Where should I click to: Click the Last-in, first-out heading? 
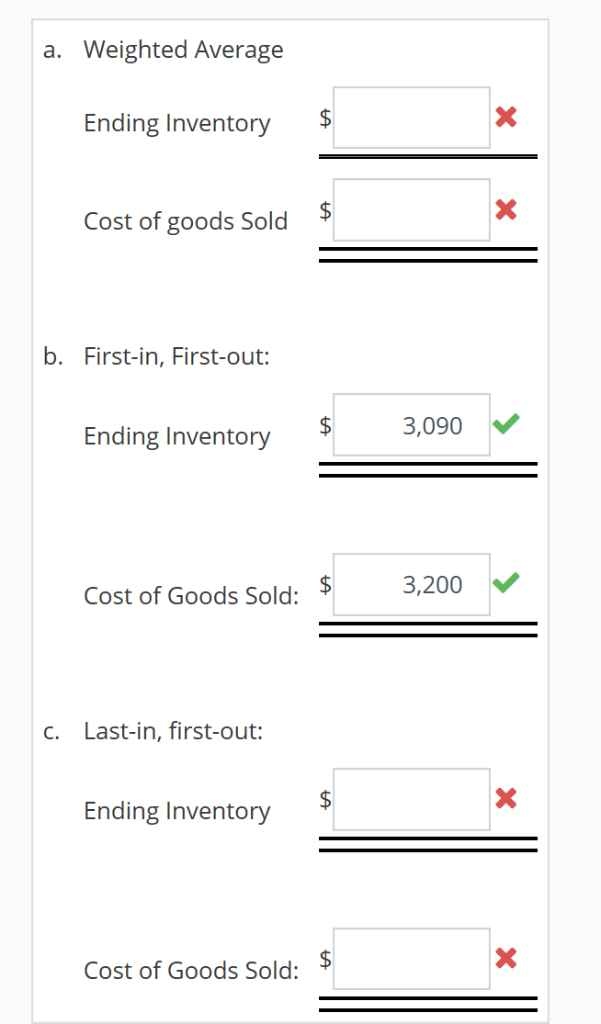[176, 731]
